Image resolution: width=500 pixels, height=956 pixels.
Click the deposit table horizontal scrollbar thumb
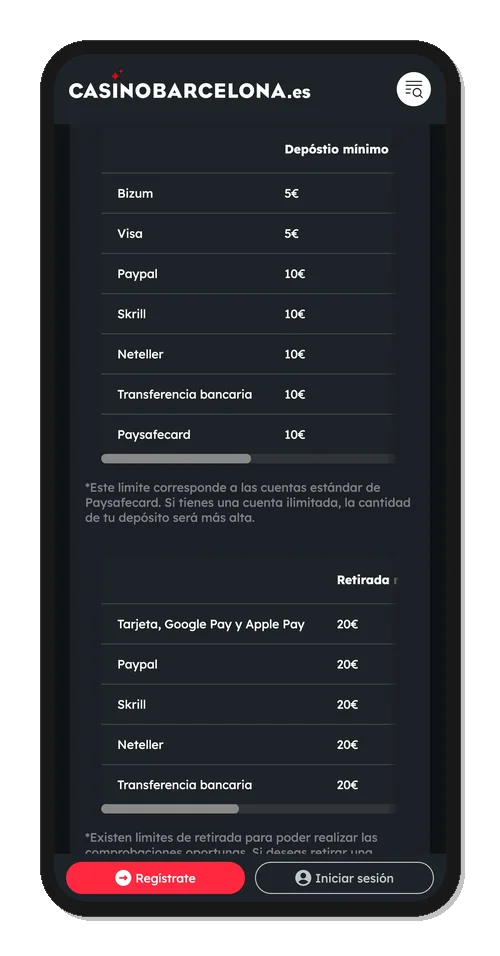[x=176, y=458]
